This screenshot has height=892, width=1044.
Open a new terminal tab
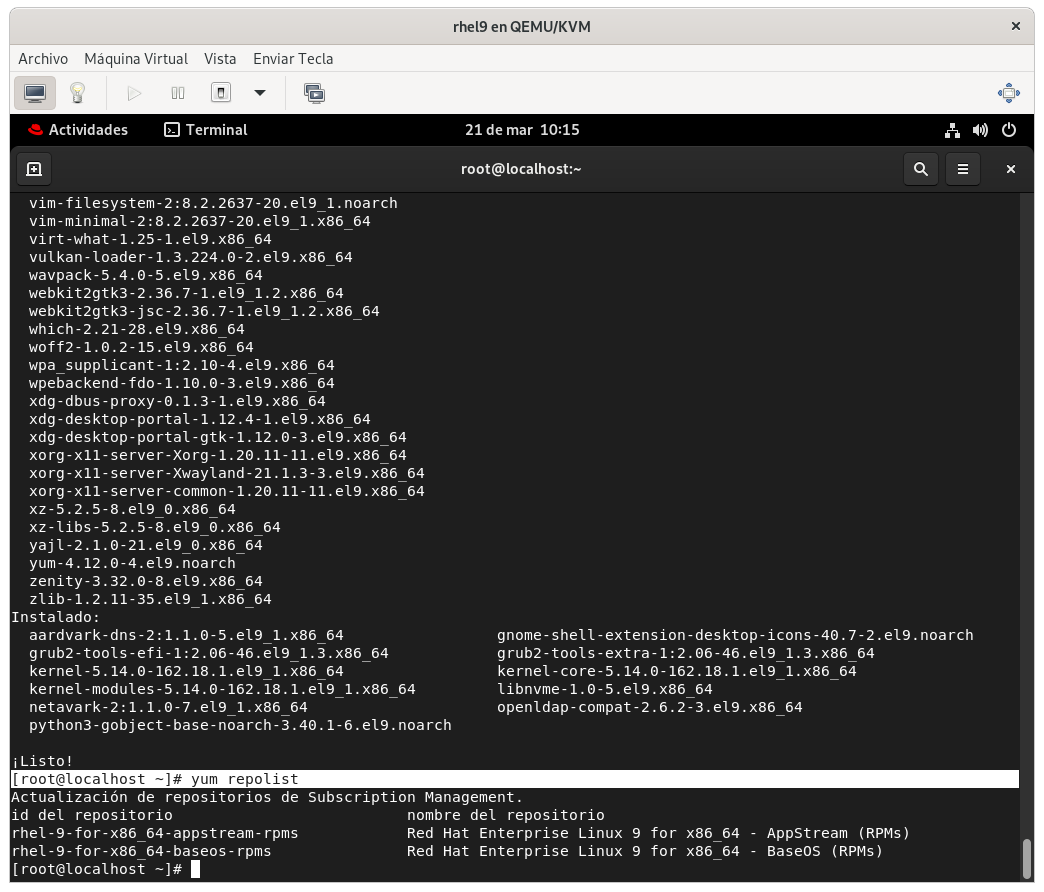pyautogui.click(x=33, y=169)
